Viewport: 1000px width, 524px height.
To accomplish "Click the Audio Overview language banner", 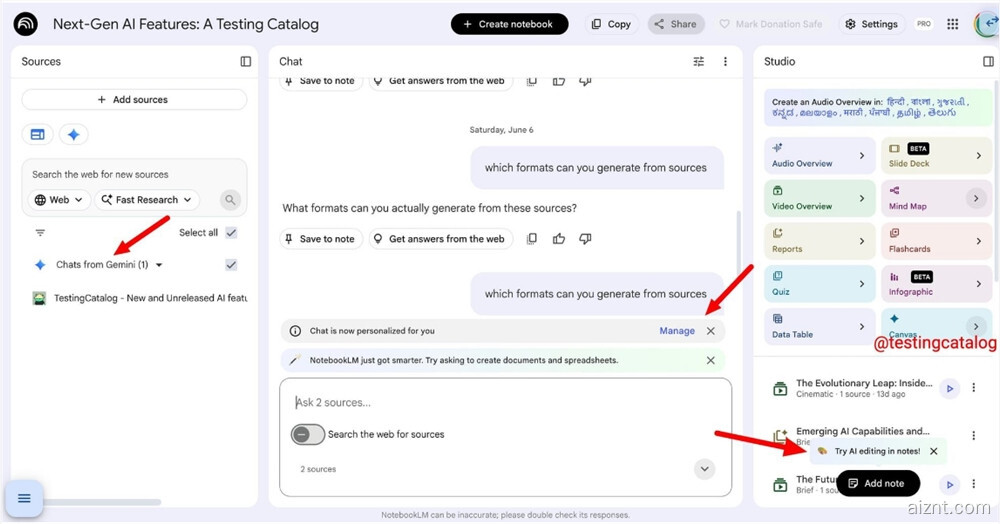I will (878, 107).
